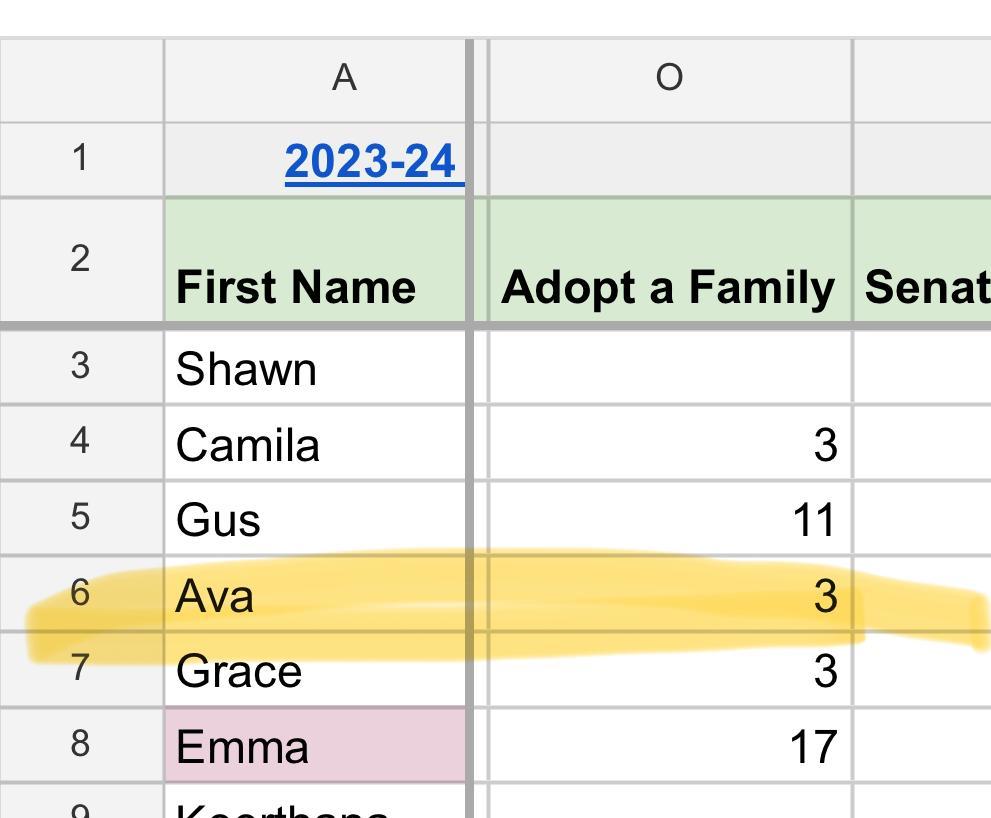991x818 pixels.
Task: Select the pink Emma cell
Action: [x=315, y=746]
